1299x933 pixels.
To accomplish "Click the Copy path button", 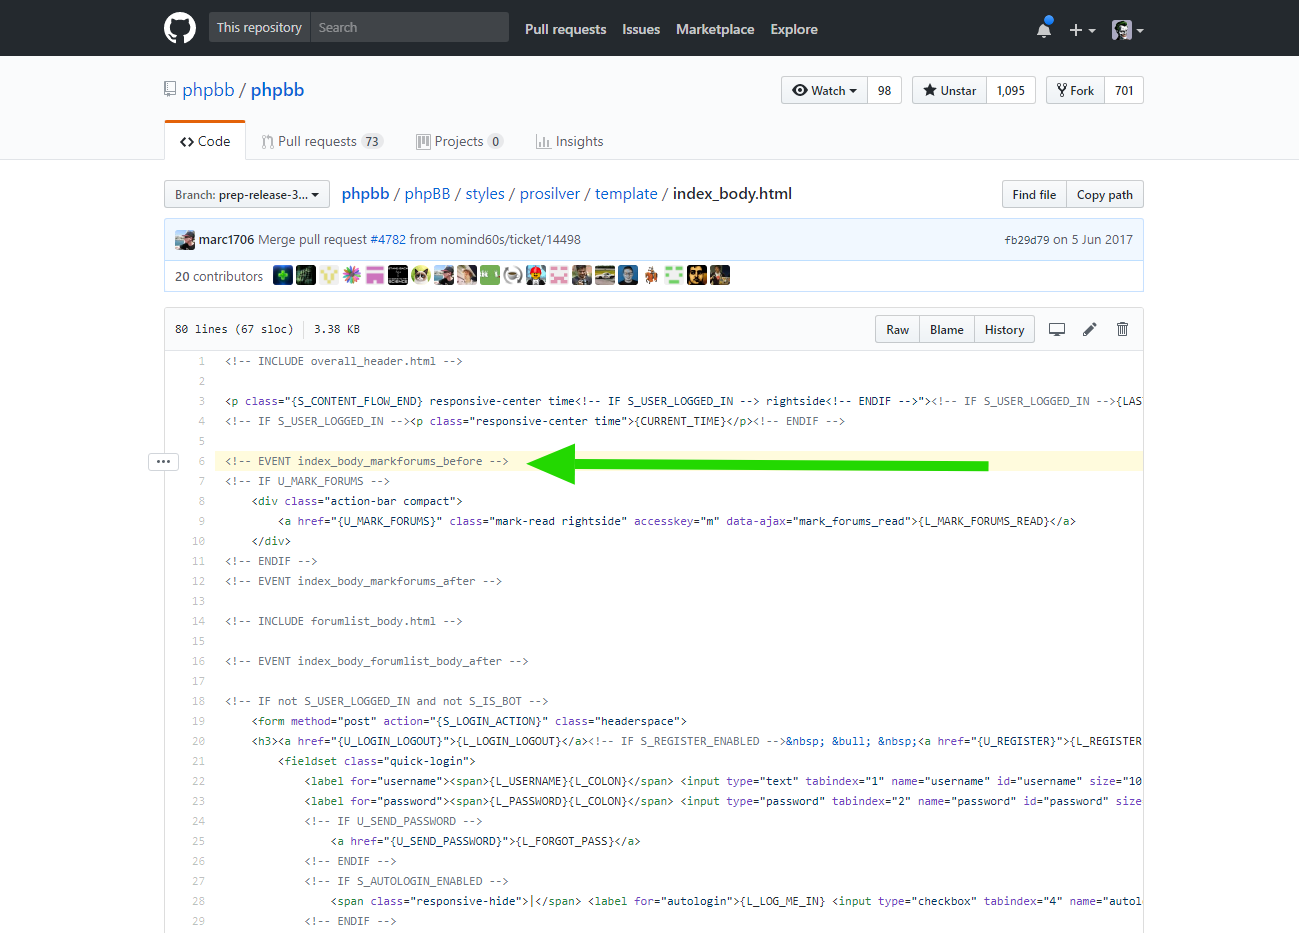I will click(x=1105, y=194).
